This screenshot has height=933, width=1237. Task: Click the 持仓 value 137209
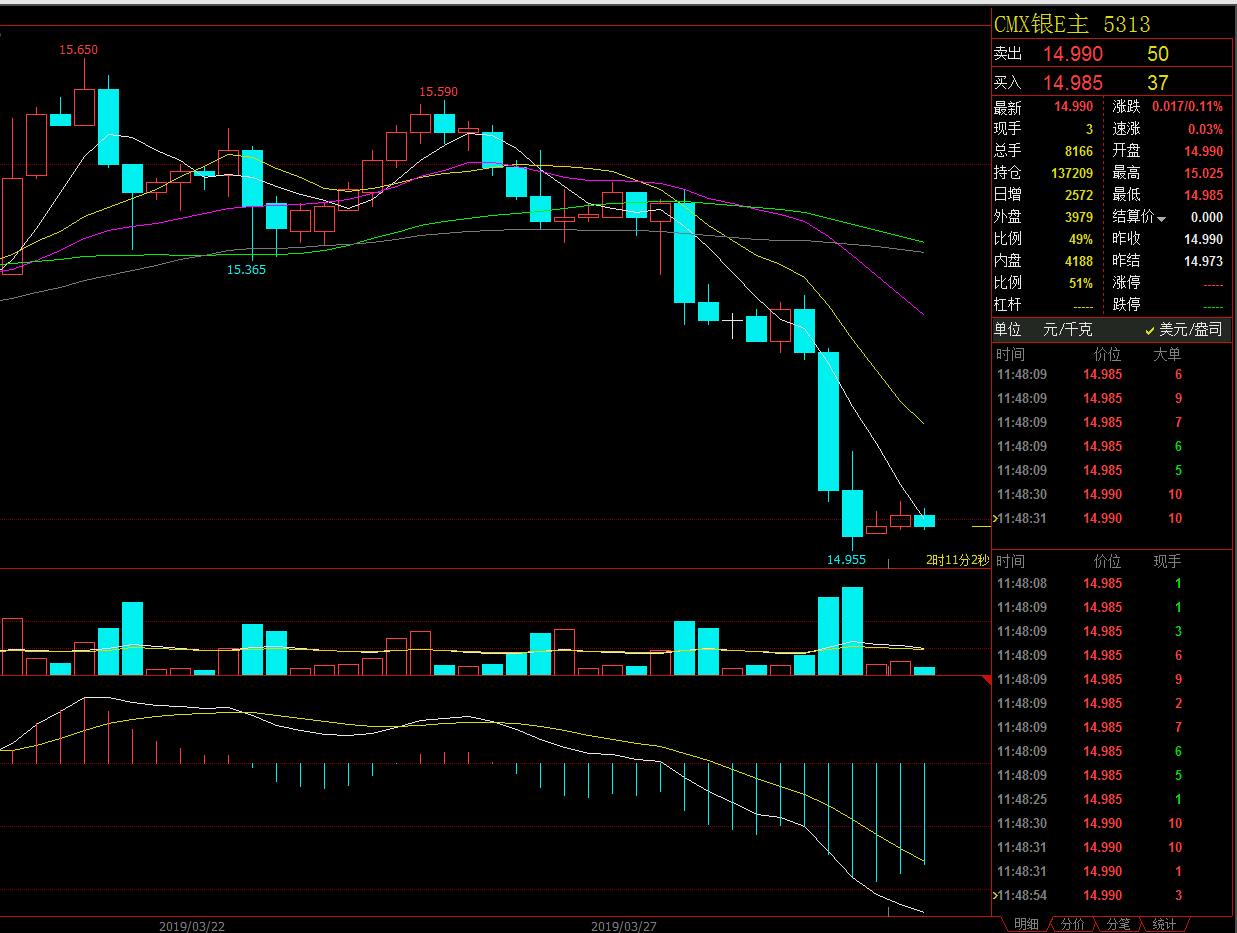coord(1071,173)
